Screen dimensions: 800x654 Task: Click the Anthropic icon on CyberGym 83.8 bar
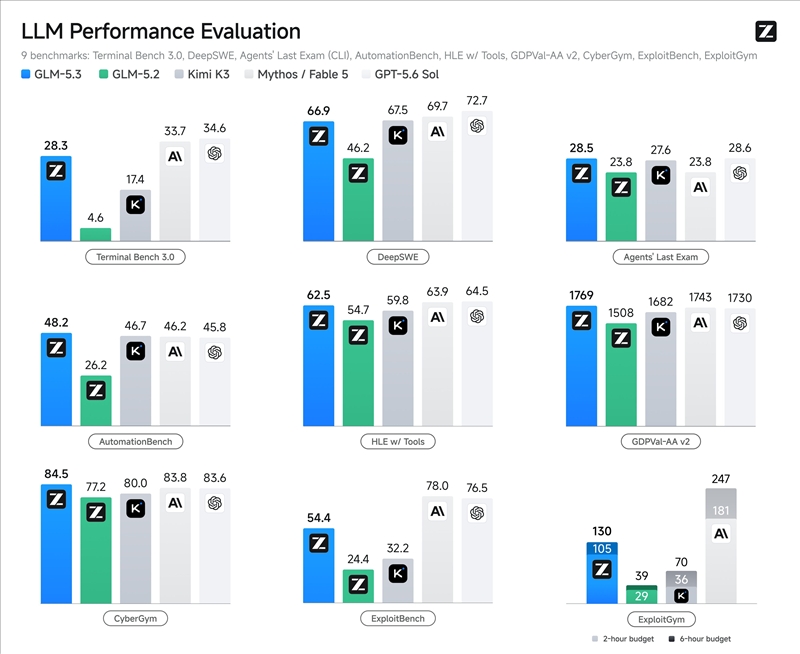(x=175, y=503)
